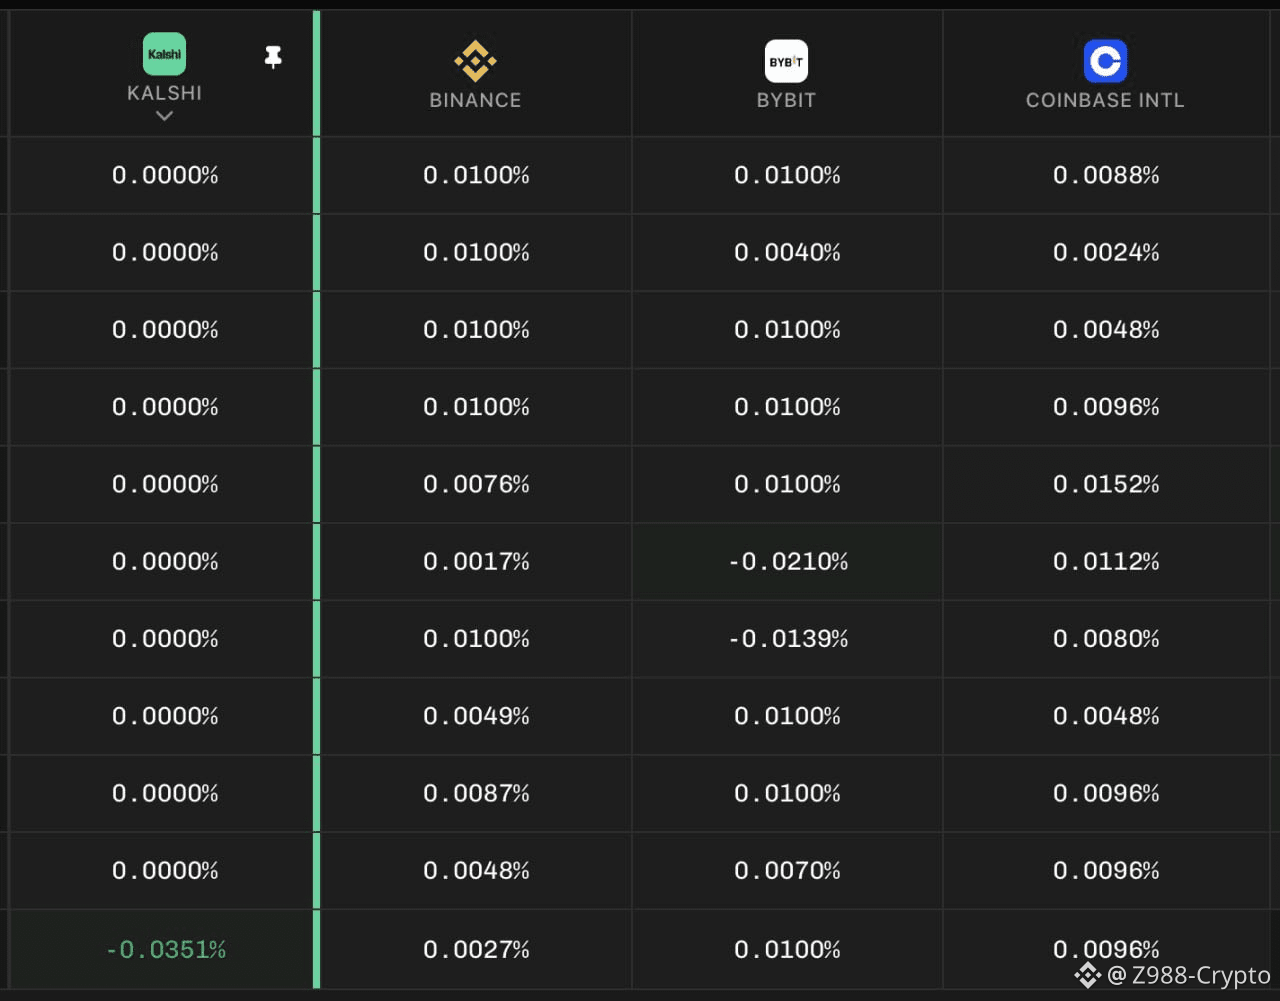
Task: Click Coinbase 0.0096% in the Bybit 0.0070% row
Action: 1106,871
